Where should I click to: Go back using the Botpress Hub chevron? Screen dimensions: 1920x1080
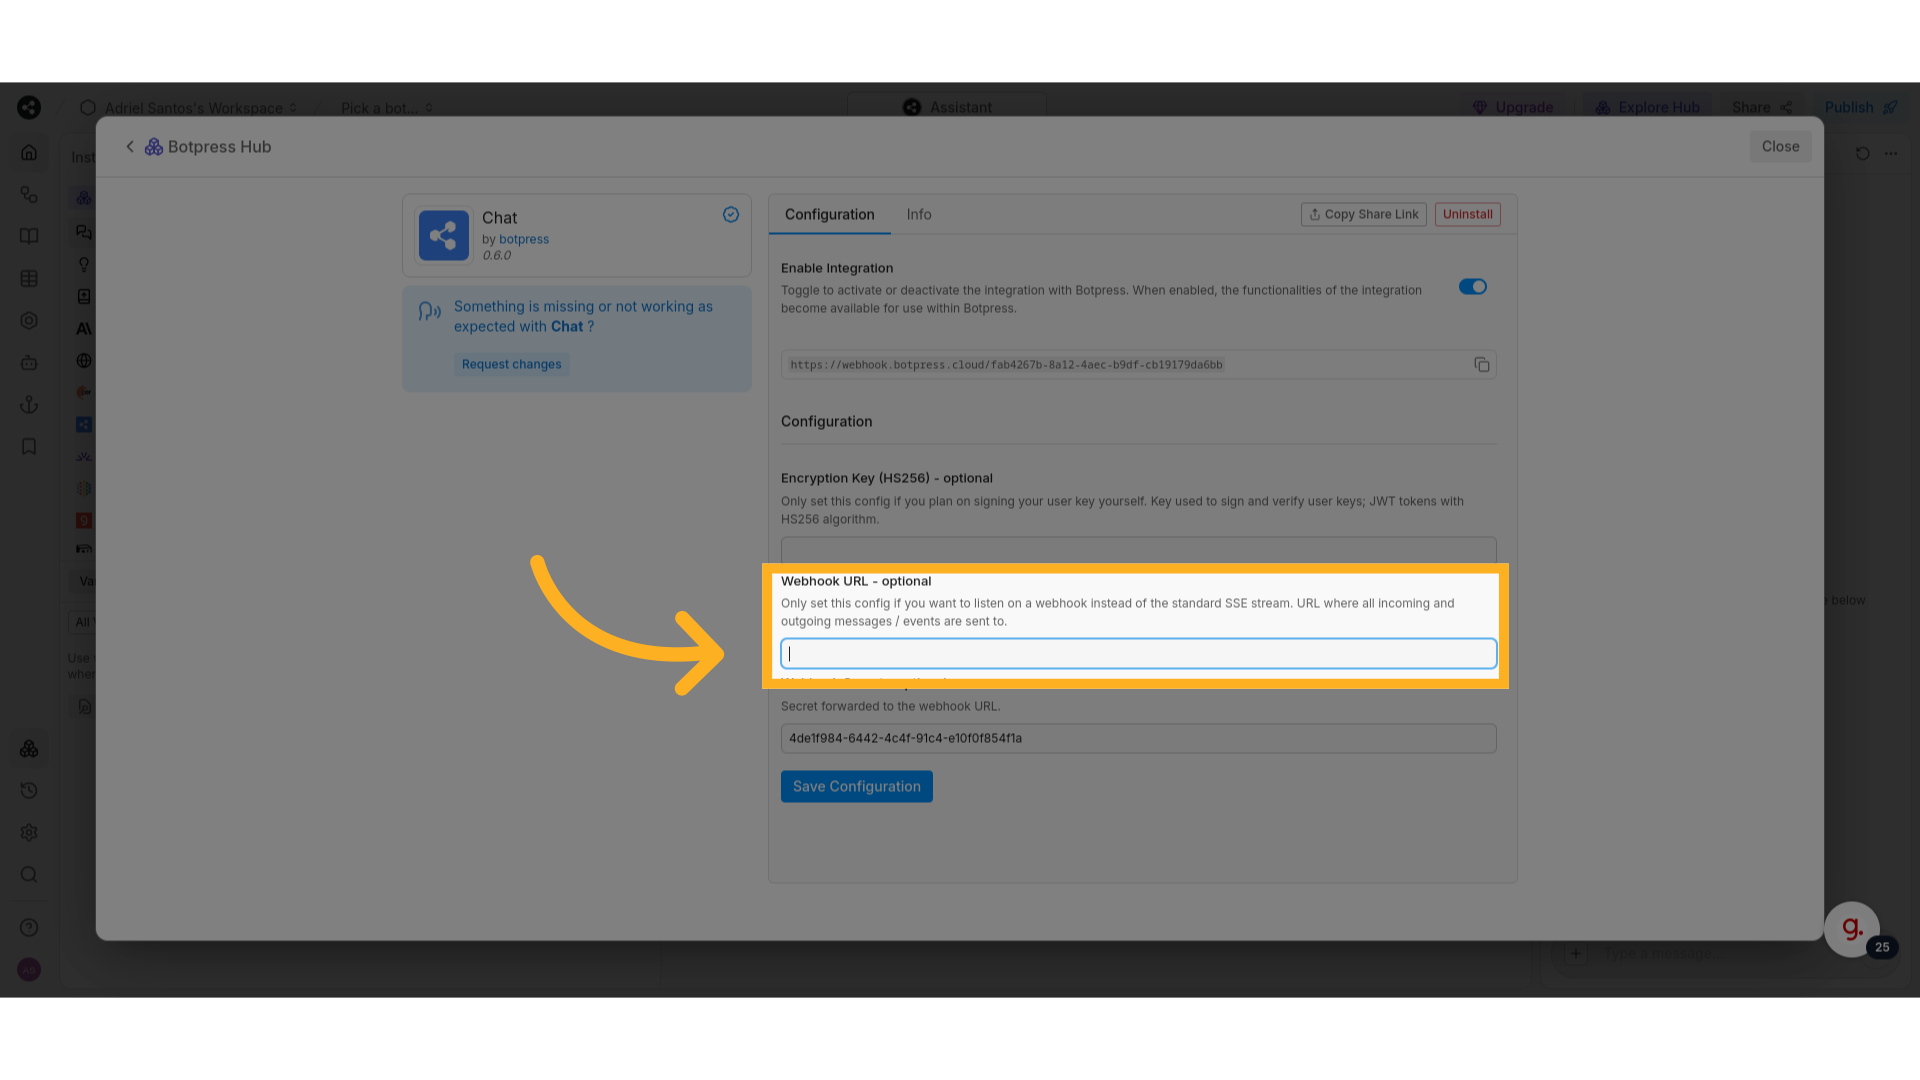coord(130,146)
